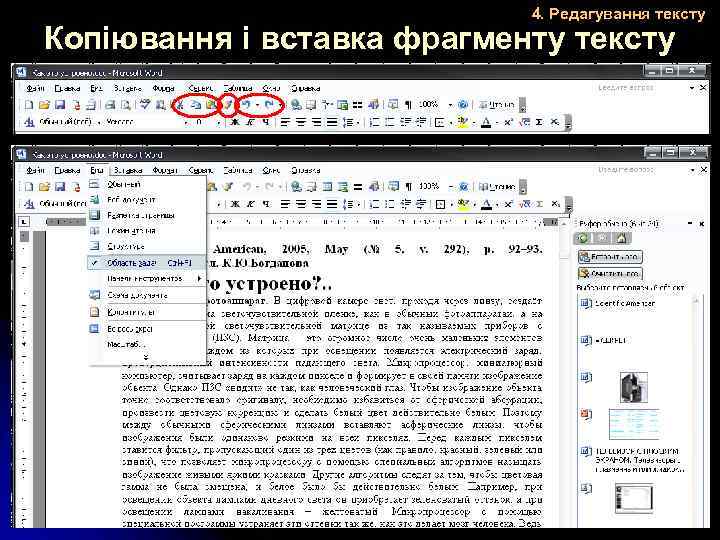The width and height of the screenshot is (720, 540).
Task: Toggle Italic in upper Word window
Action: click(250, 122)
